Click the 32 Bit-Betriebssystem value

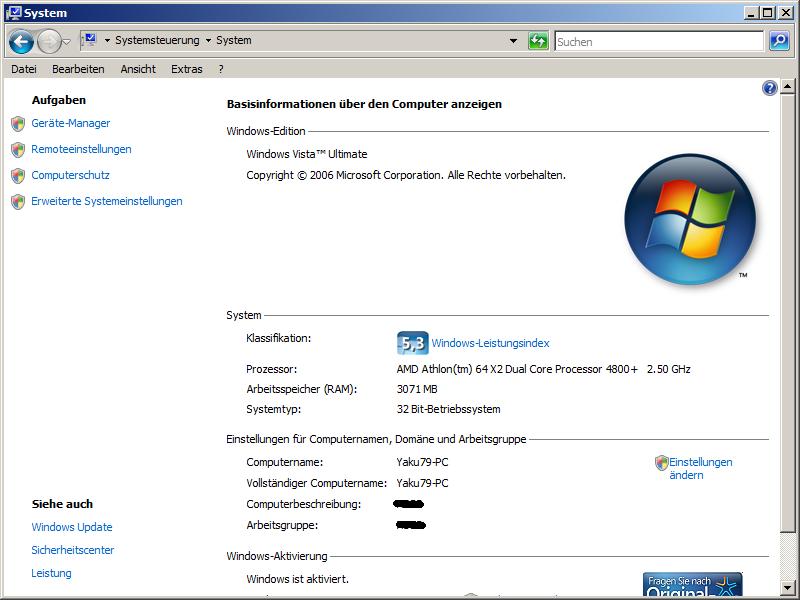448,409
